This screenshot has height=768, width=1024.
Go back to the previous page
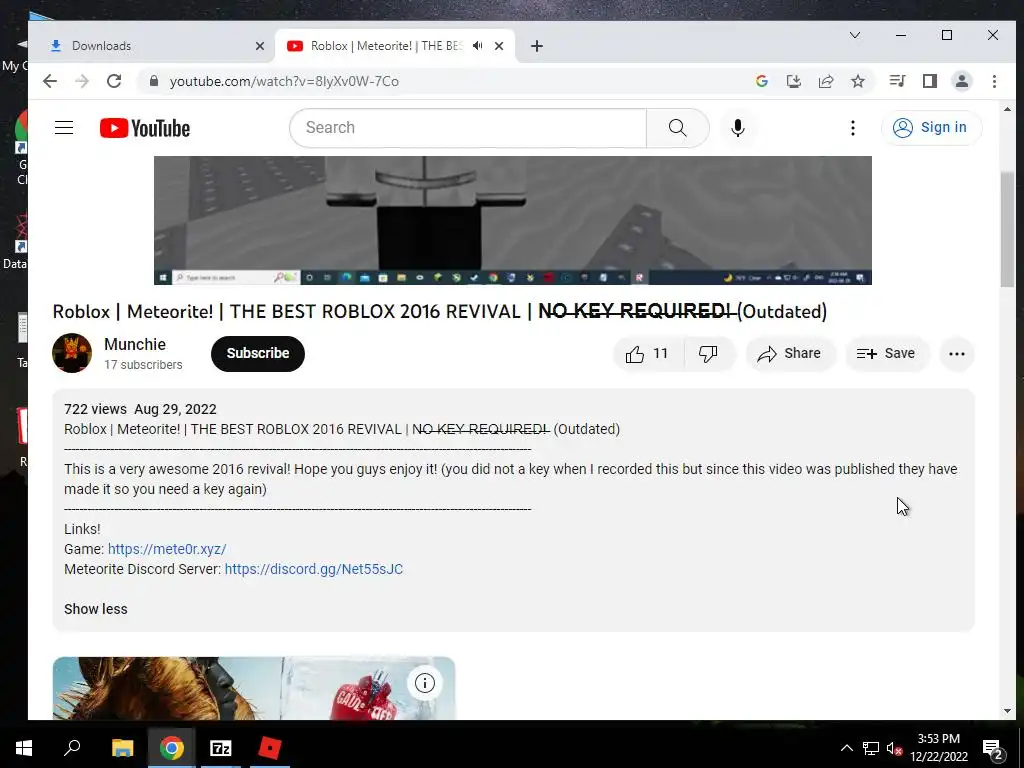pyautogui.click(x=50, y=81)
